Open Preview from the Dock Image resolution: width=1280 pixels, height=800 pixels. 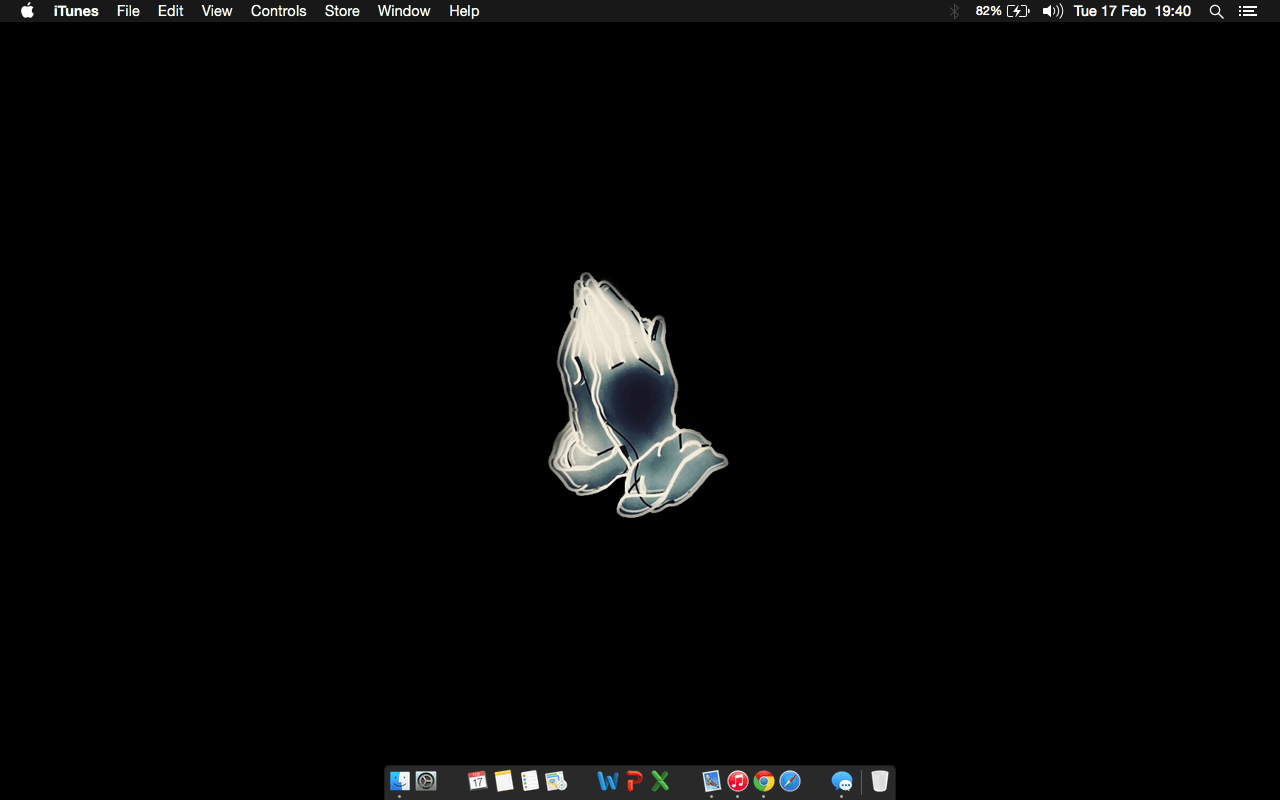(x=712, y=781)
